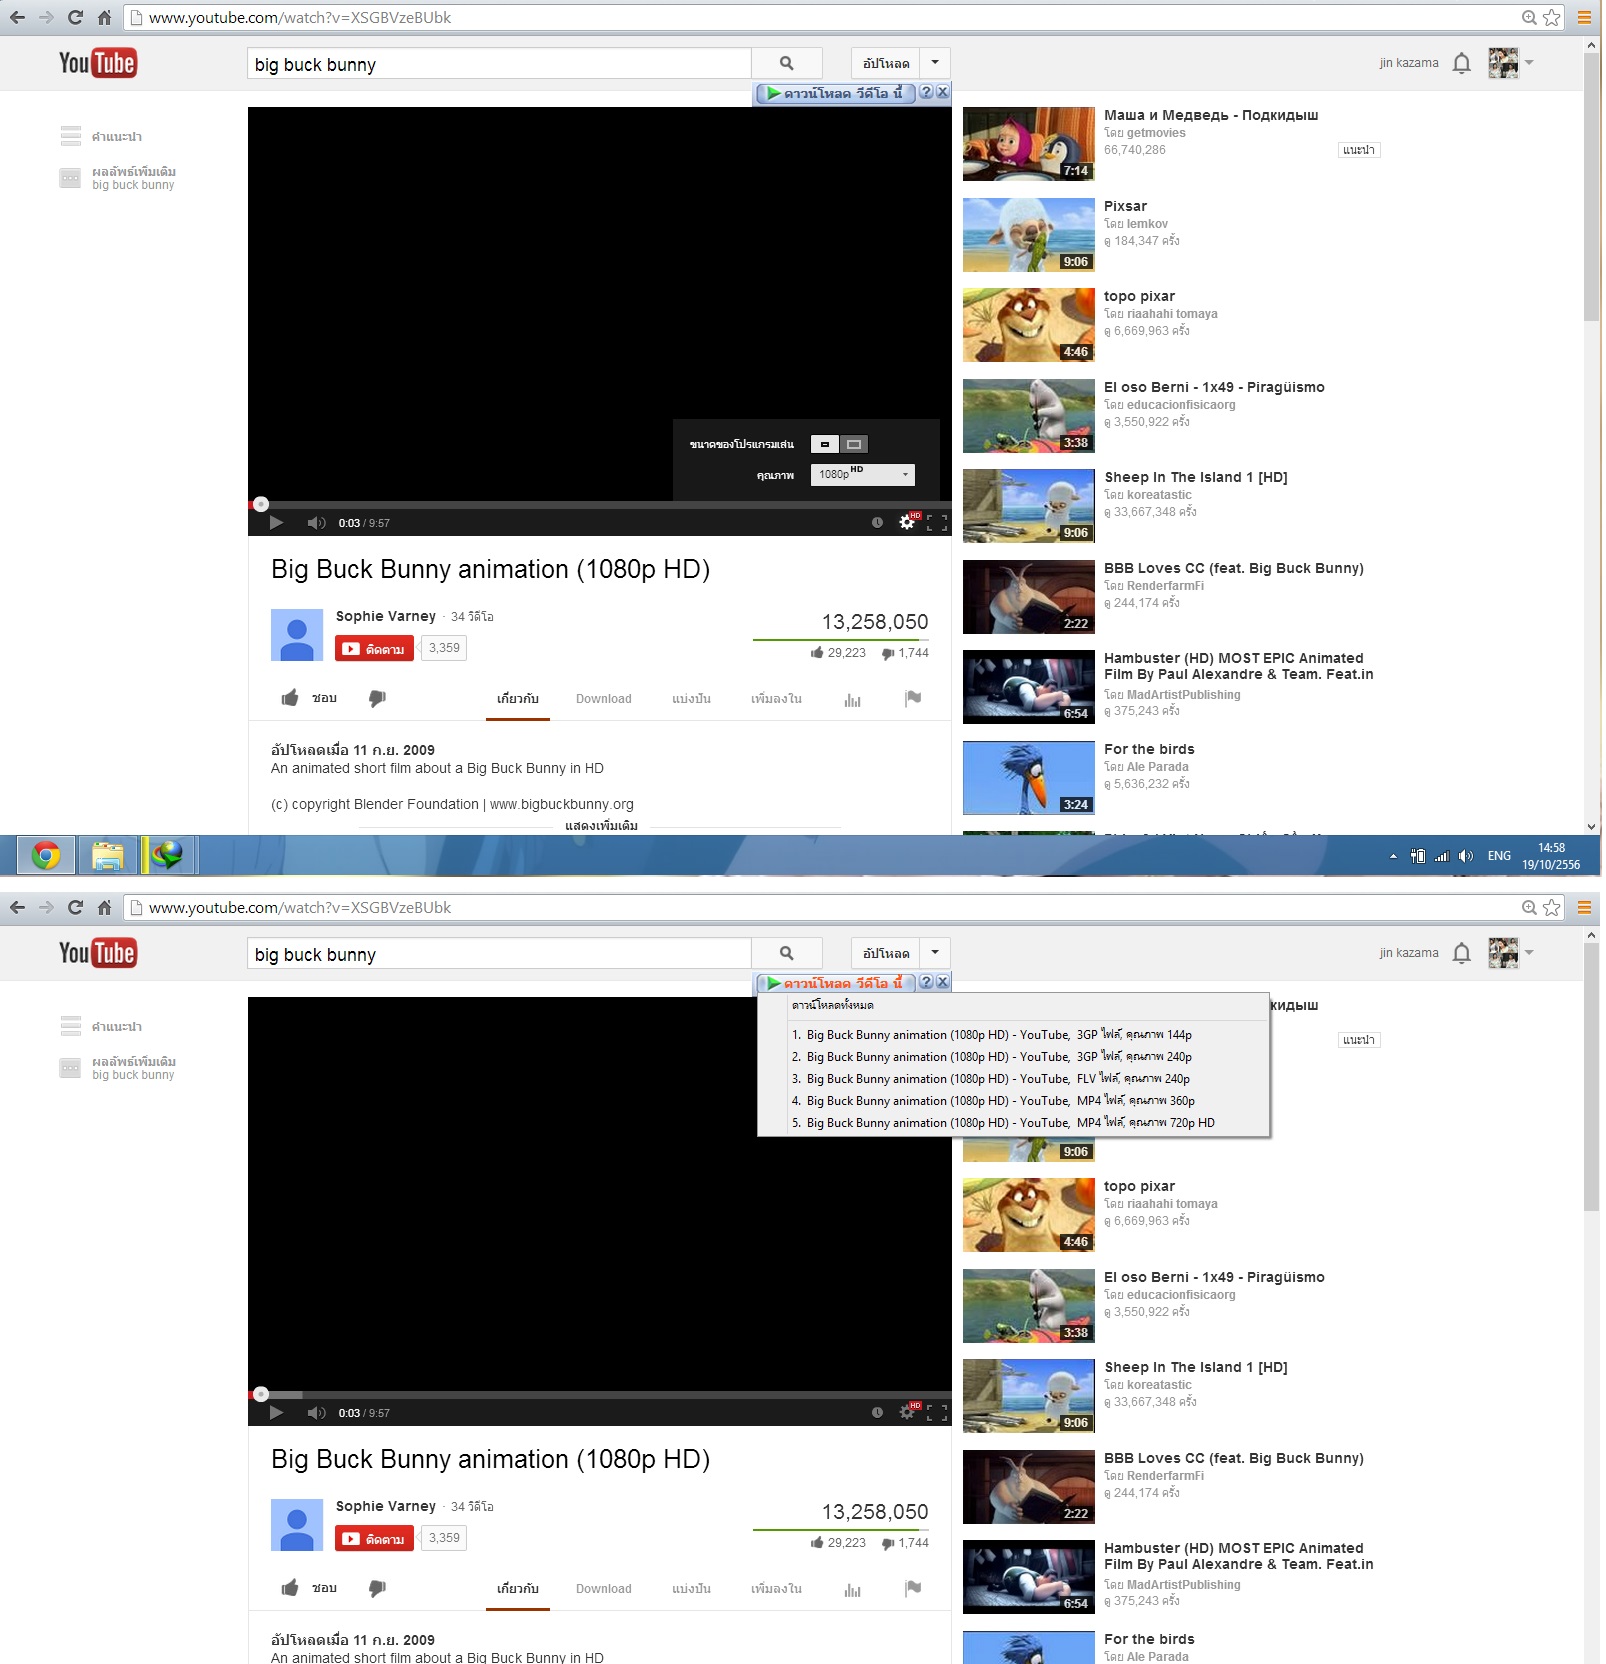
Task: Click notification bell in quality-popup window
Action: pos(1461,63)
